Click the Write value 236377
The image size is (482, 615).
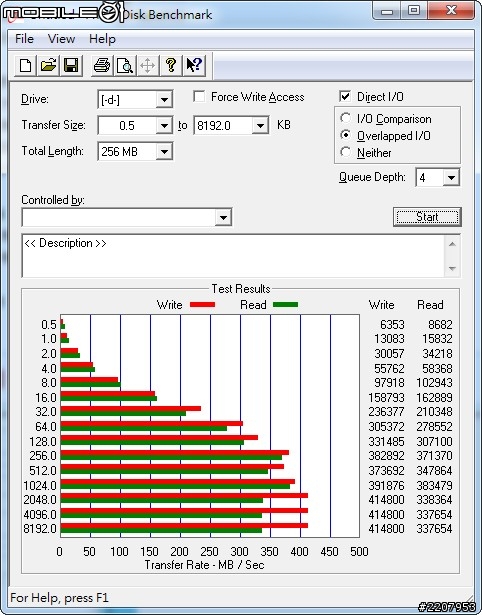point(386,412)
